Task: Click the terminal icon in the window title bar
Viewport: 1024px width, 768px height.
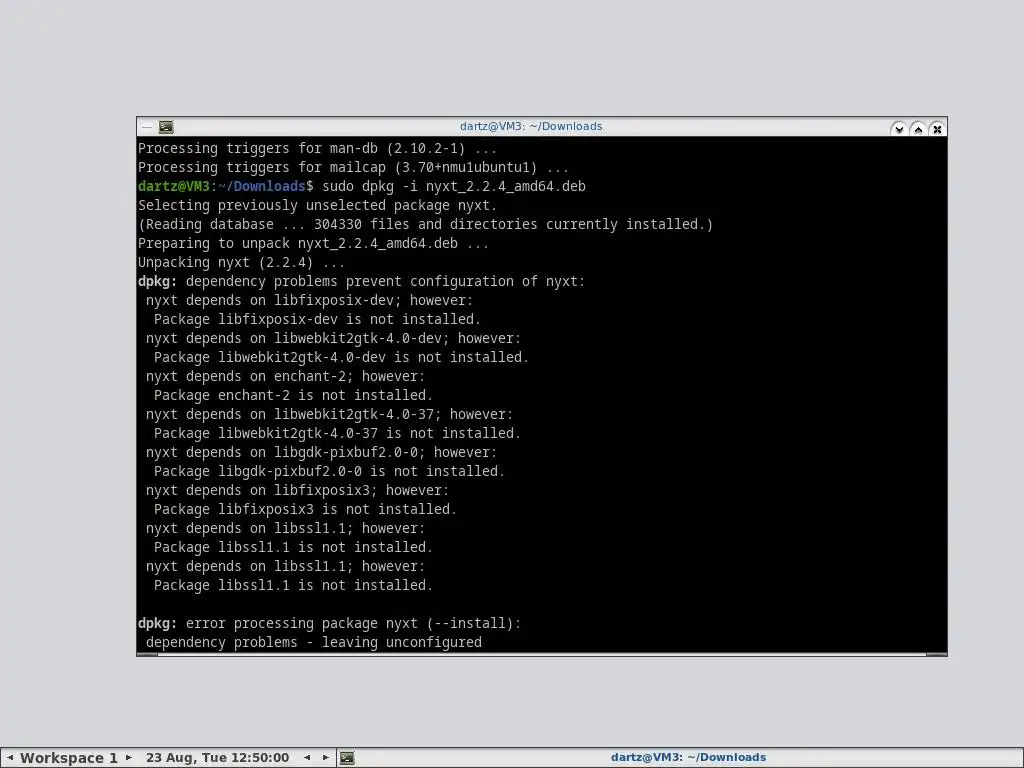Action: (x=167, y=127)
